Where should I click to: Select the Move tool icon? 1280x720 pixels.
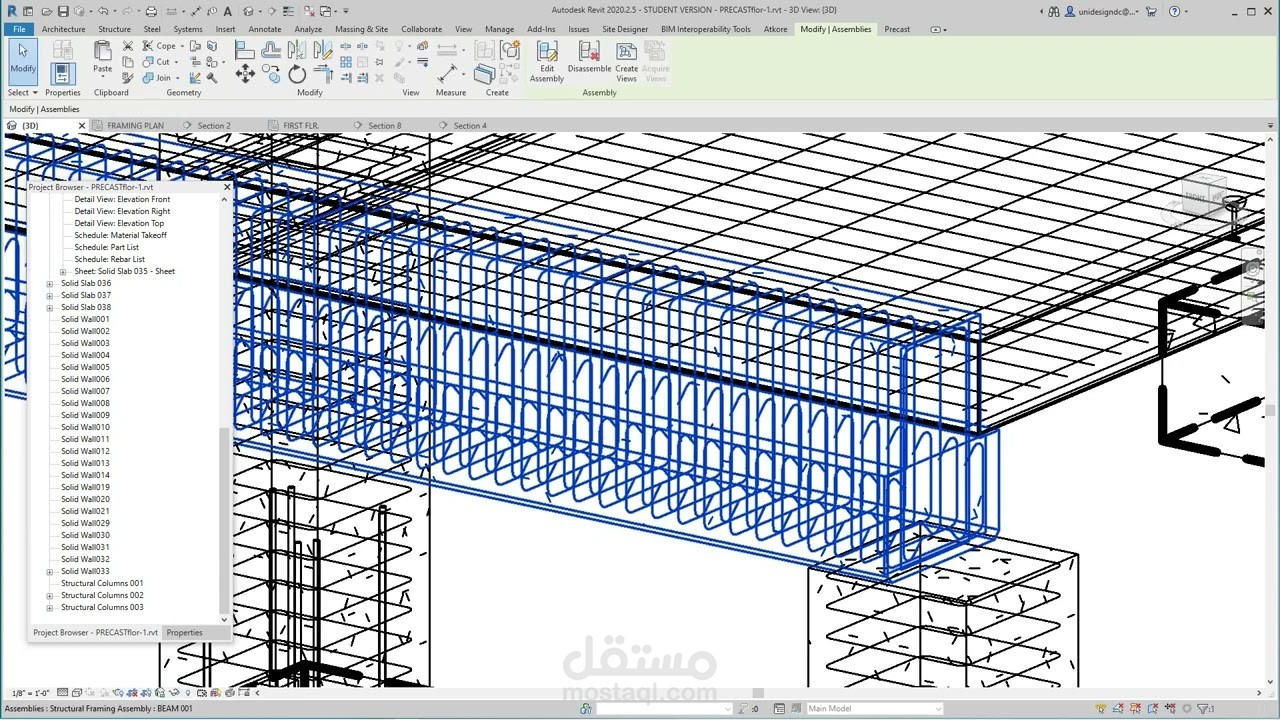(245, 74)
